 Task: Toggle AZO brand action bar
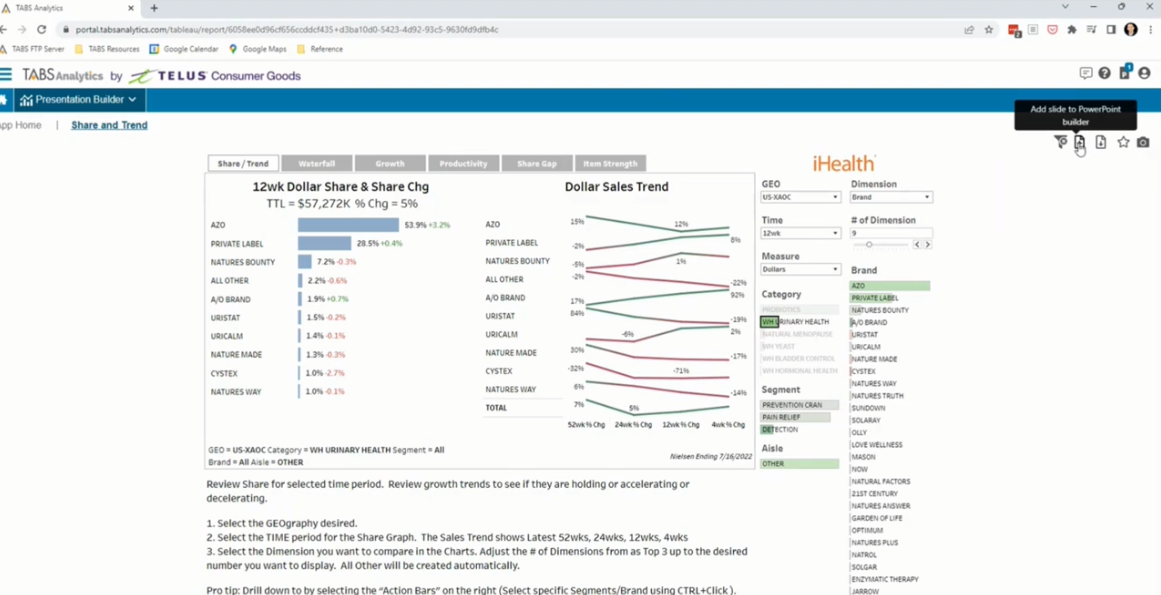(x=890, y=286)
